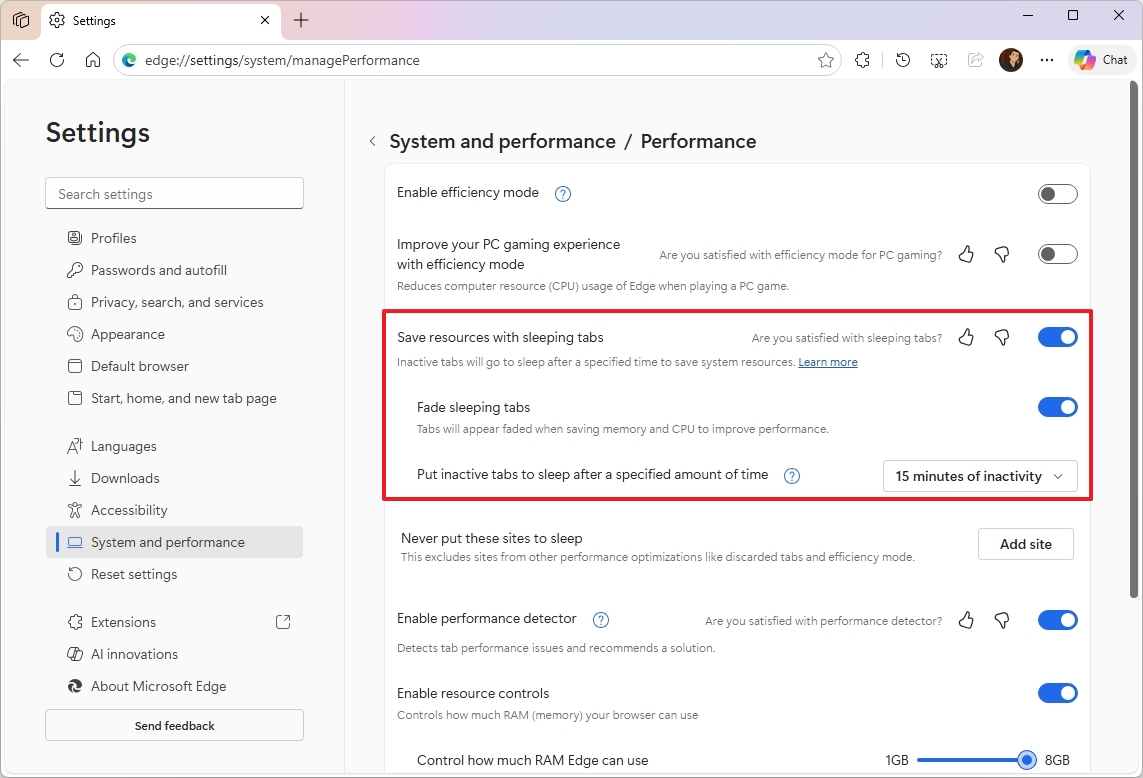Click the Search settings field
The image size is (1143, 778).
pos(174,193)
